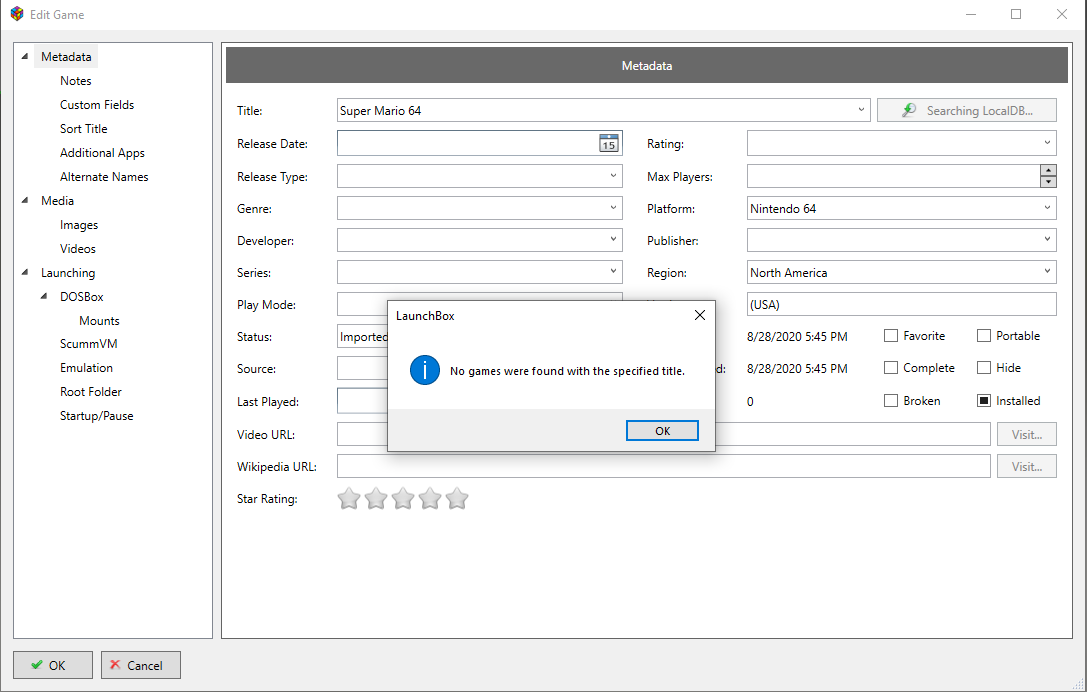The width and height of the screenshot is (1087, 692).
Task: Close the LaunchBox message dialog
Action: click(700, 315)
